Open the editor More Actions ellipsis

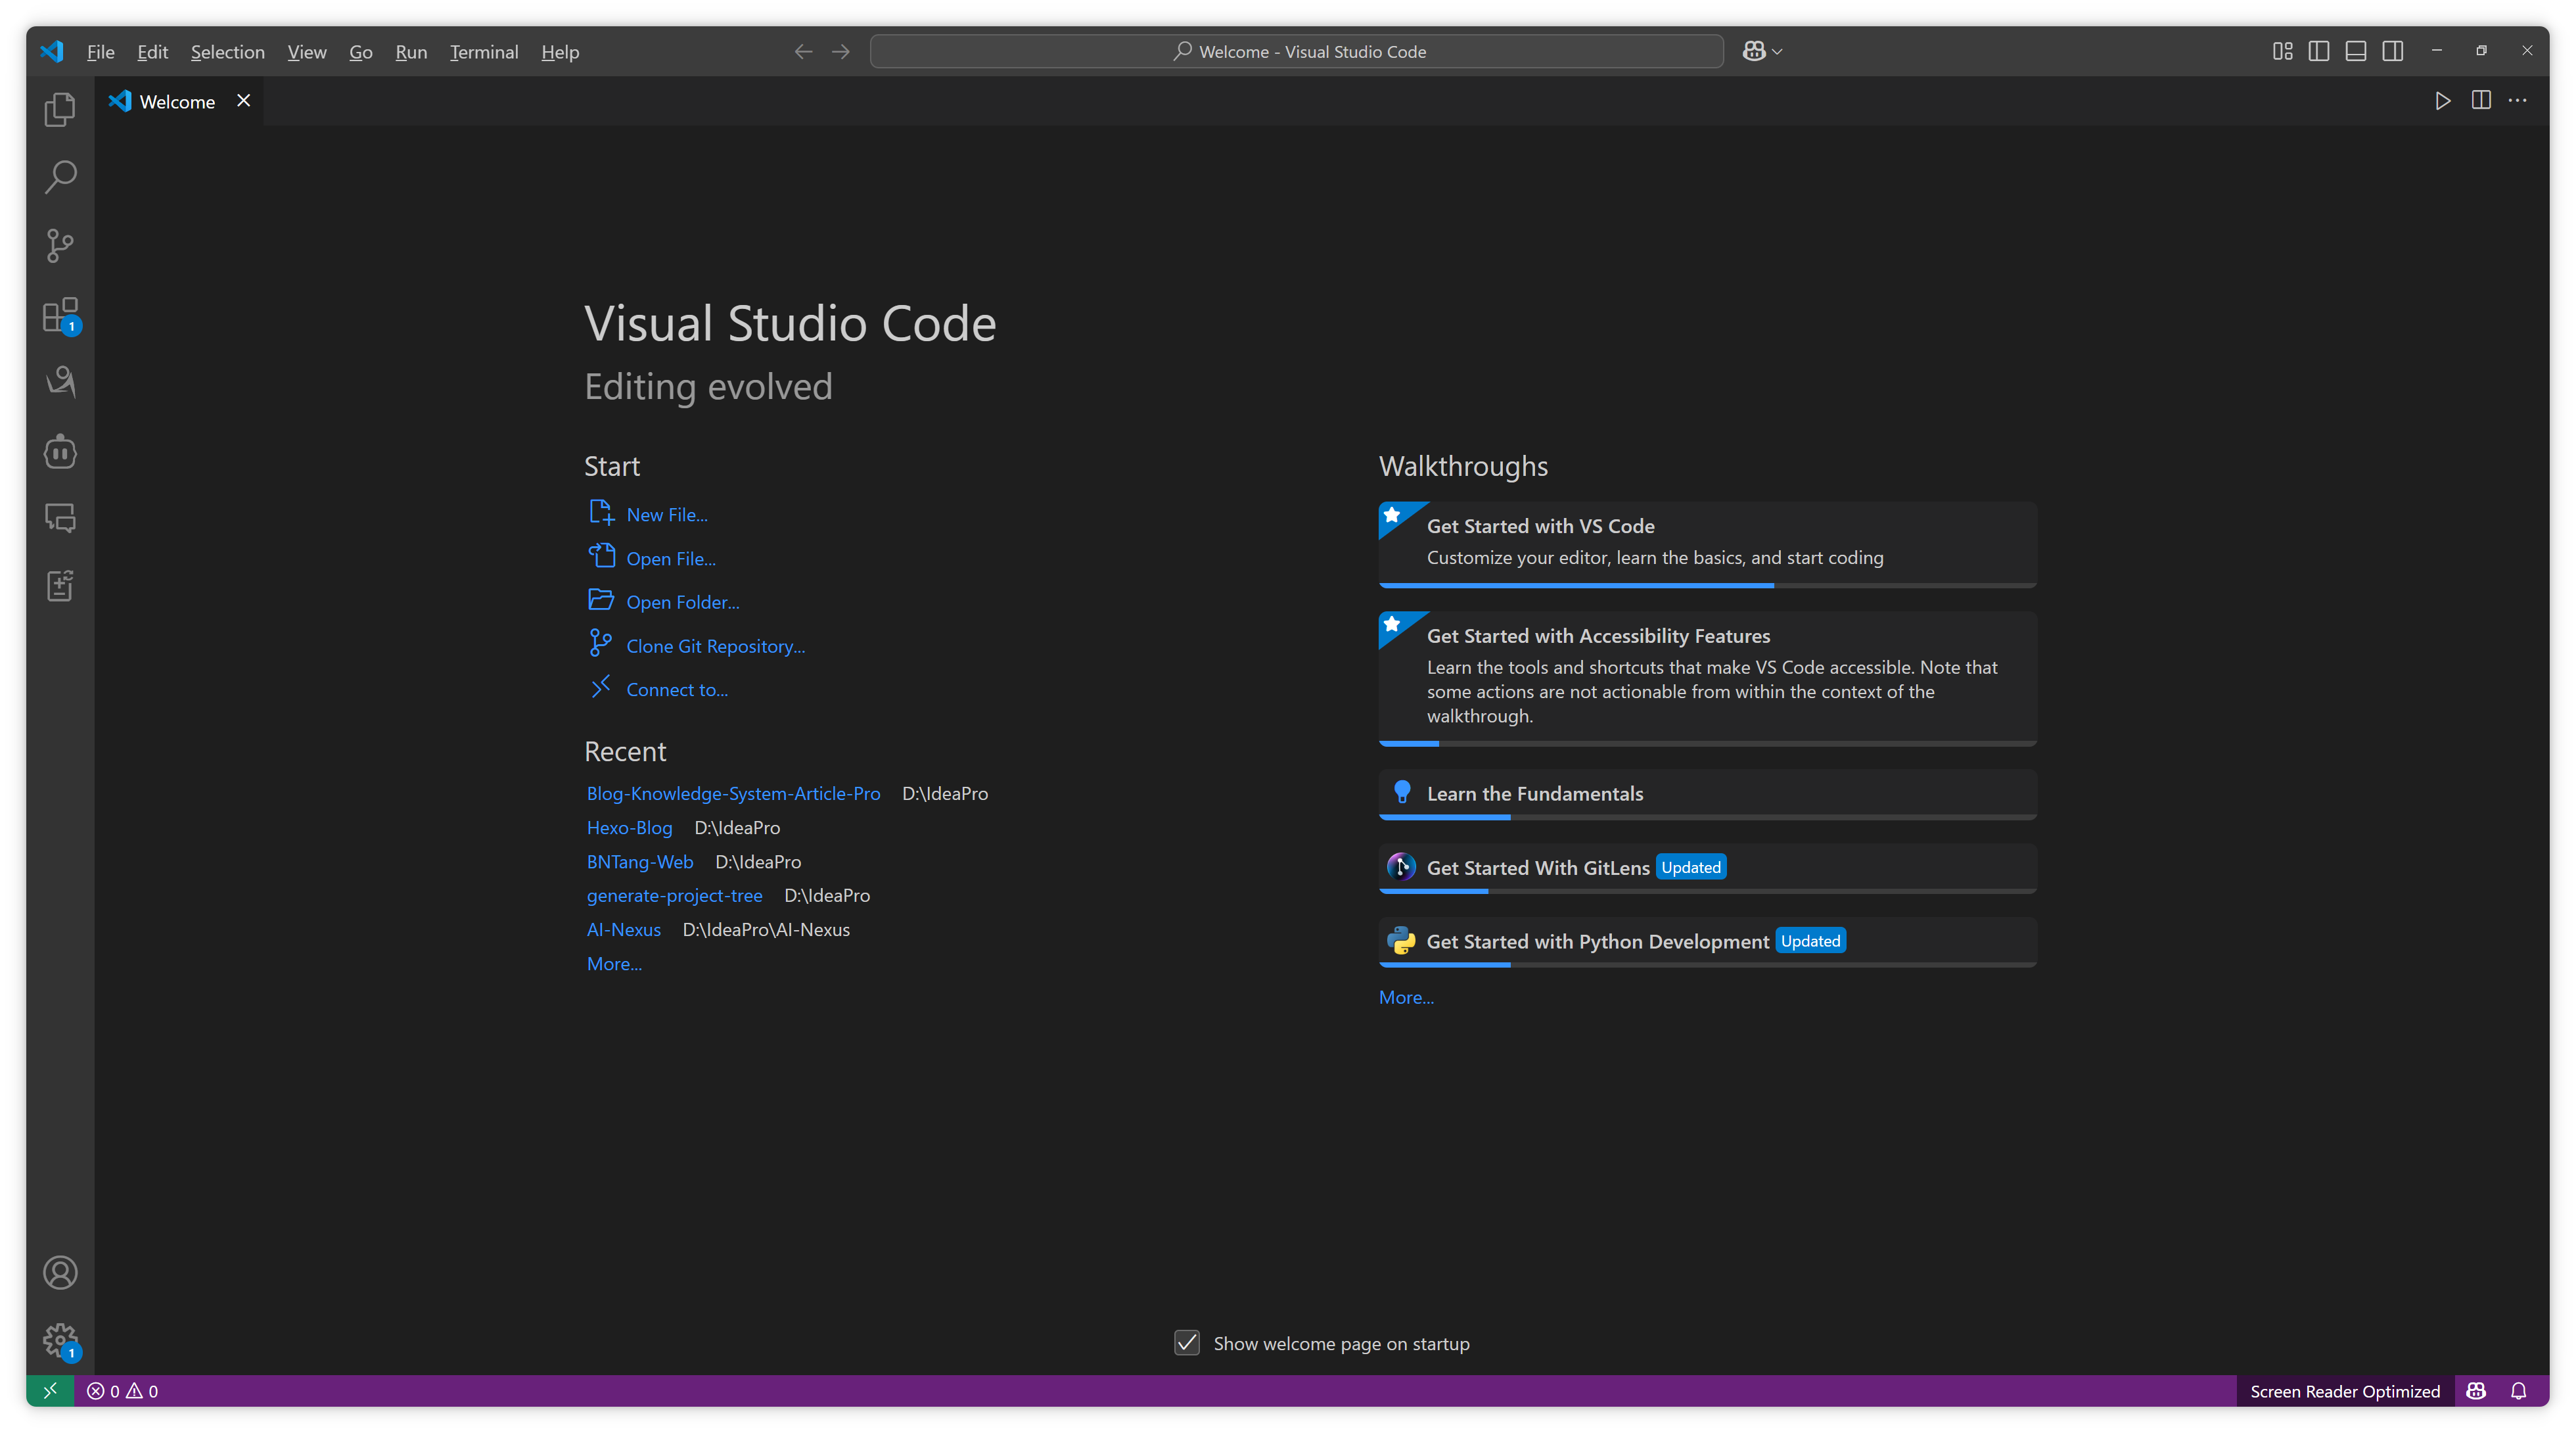pyautogui.click(x=2518, y=100)
